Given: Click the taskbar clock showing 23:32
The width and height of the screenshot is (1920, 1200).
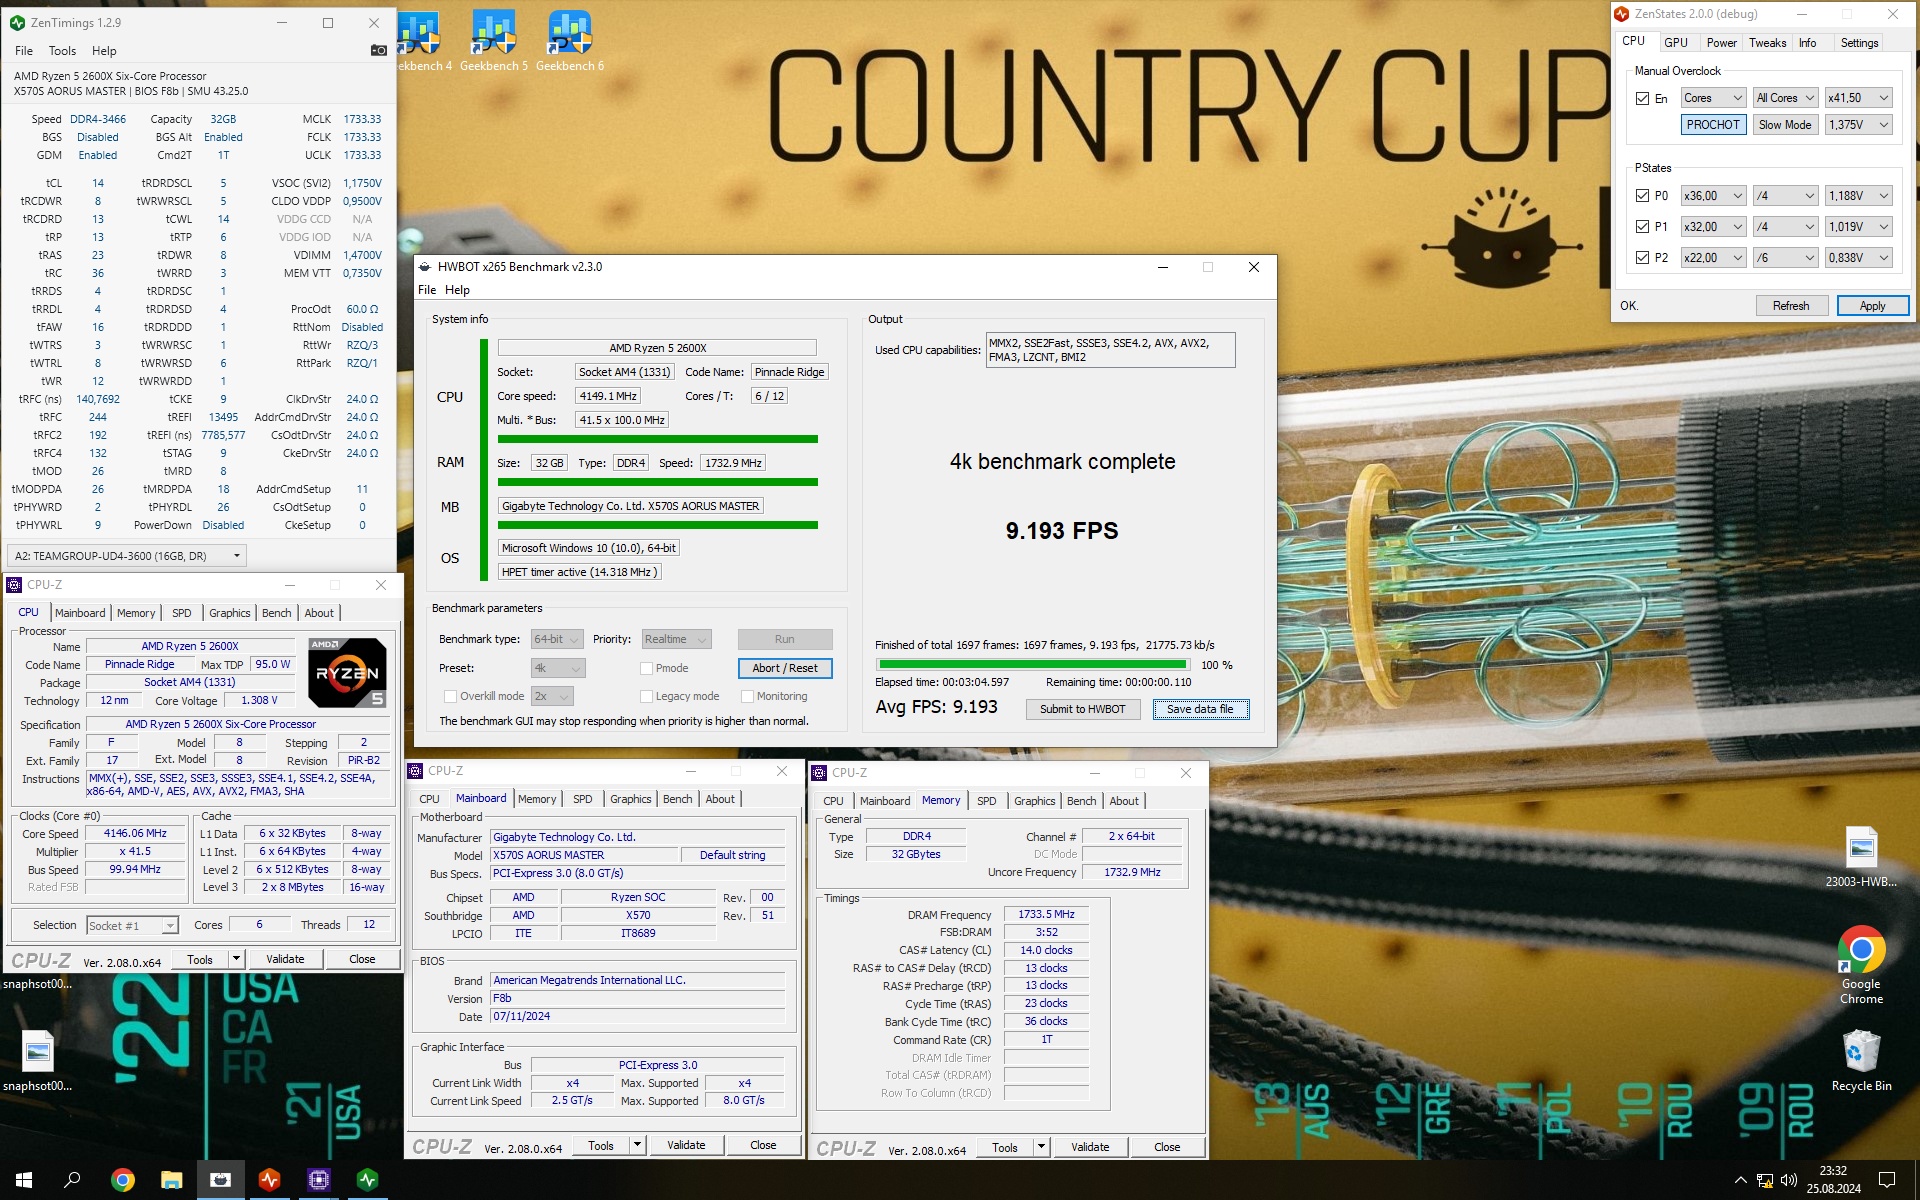Looking at the screenshot, I should pyautogui.click(x=1833, y=1171).
